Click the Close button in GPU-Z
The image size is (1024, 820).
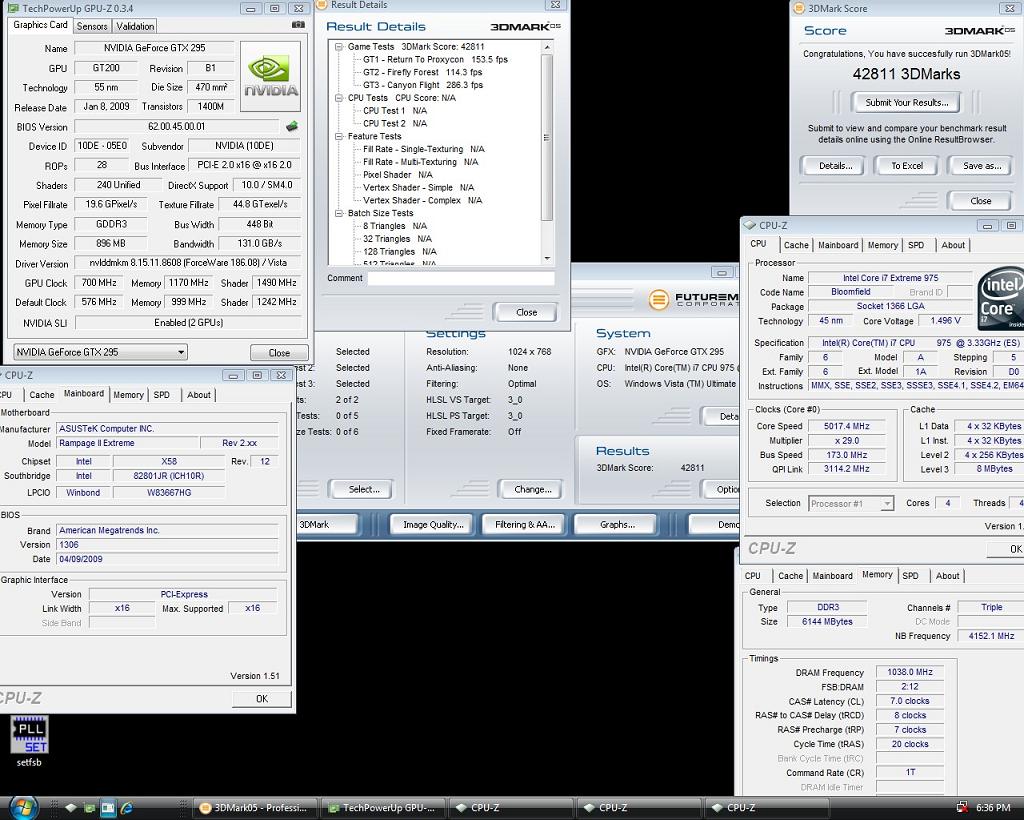279,353
